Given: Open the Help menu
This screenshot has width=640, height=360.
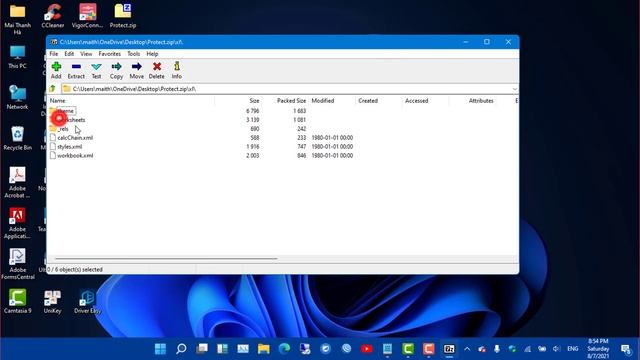Looking at the screenshot, I should (152, 53).
